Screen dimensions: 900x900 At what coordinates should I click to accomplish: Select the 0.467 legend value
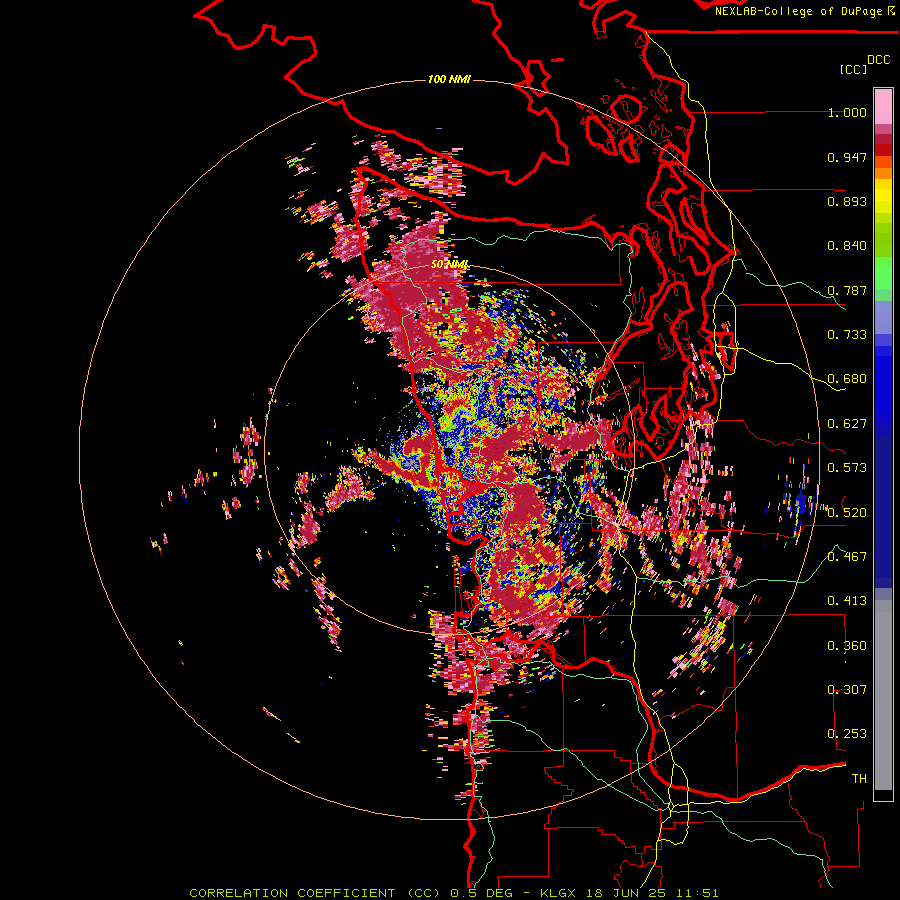(x=847, y=557)
